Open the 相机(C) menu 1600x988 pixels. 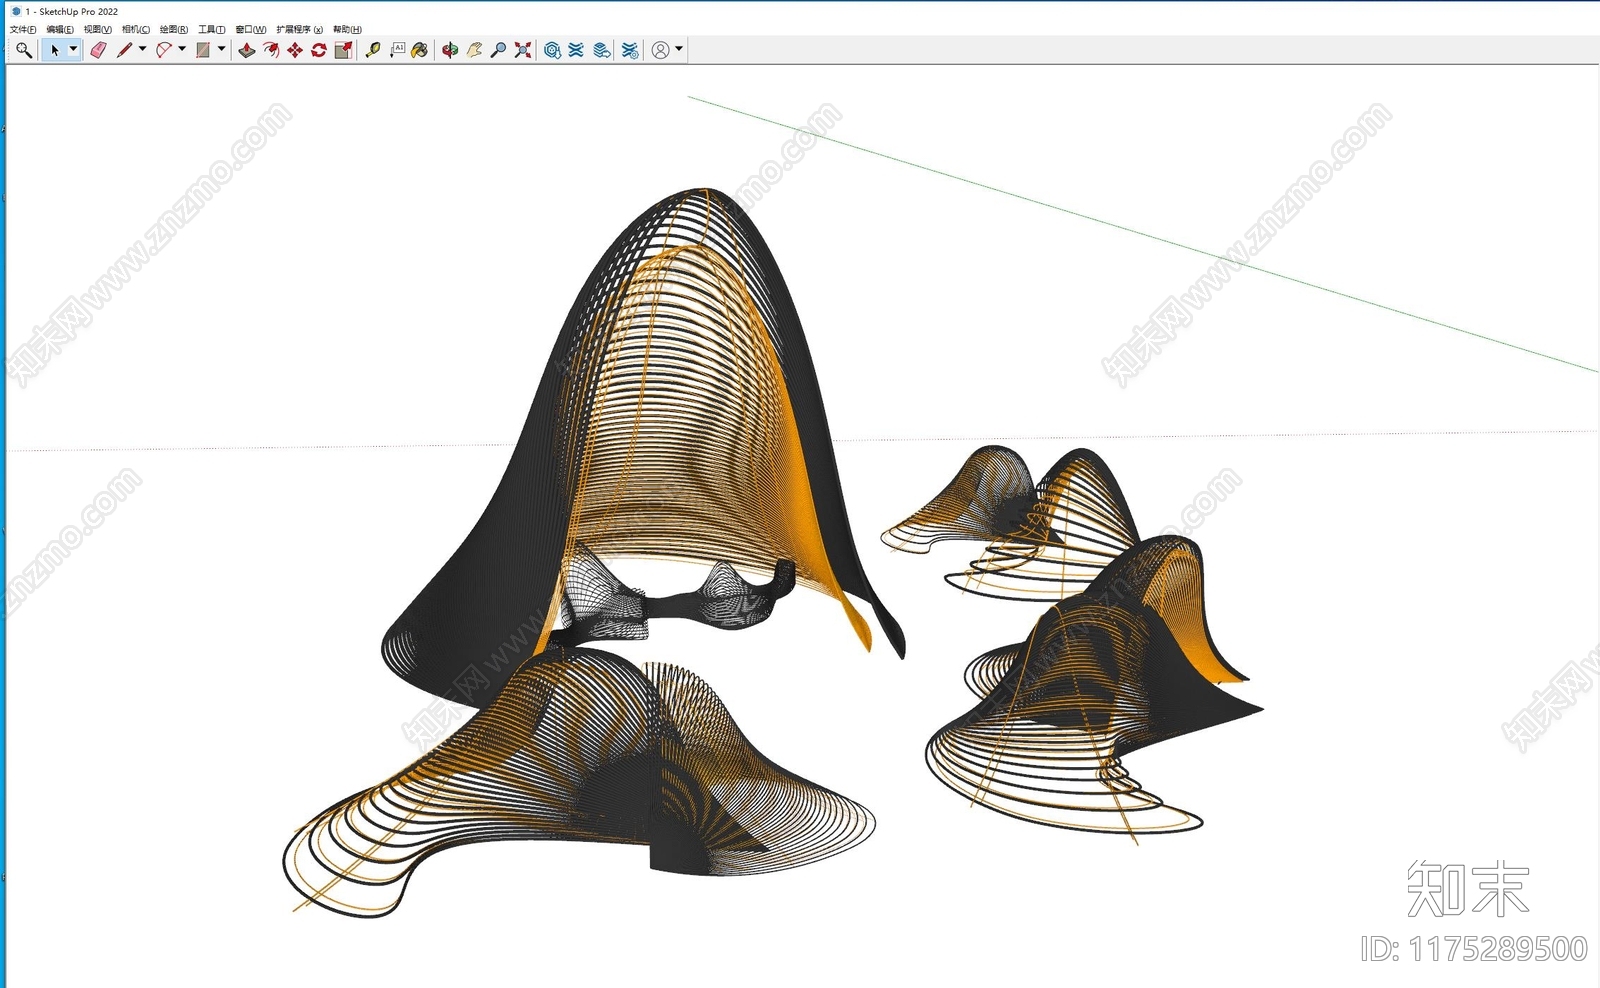coord(136,29)
